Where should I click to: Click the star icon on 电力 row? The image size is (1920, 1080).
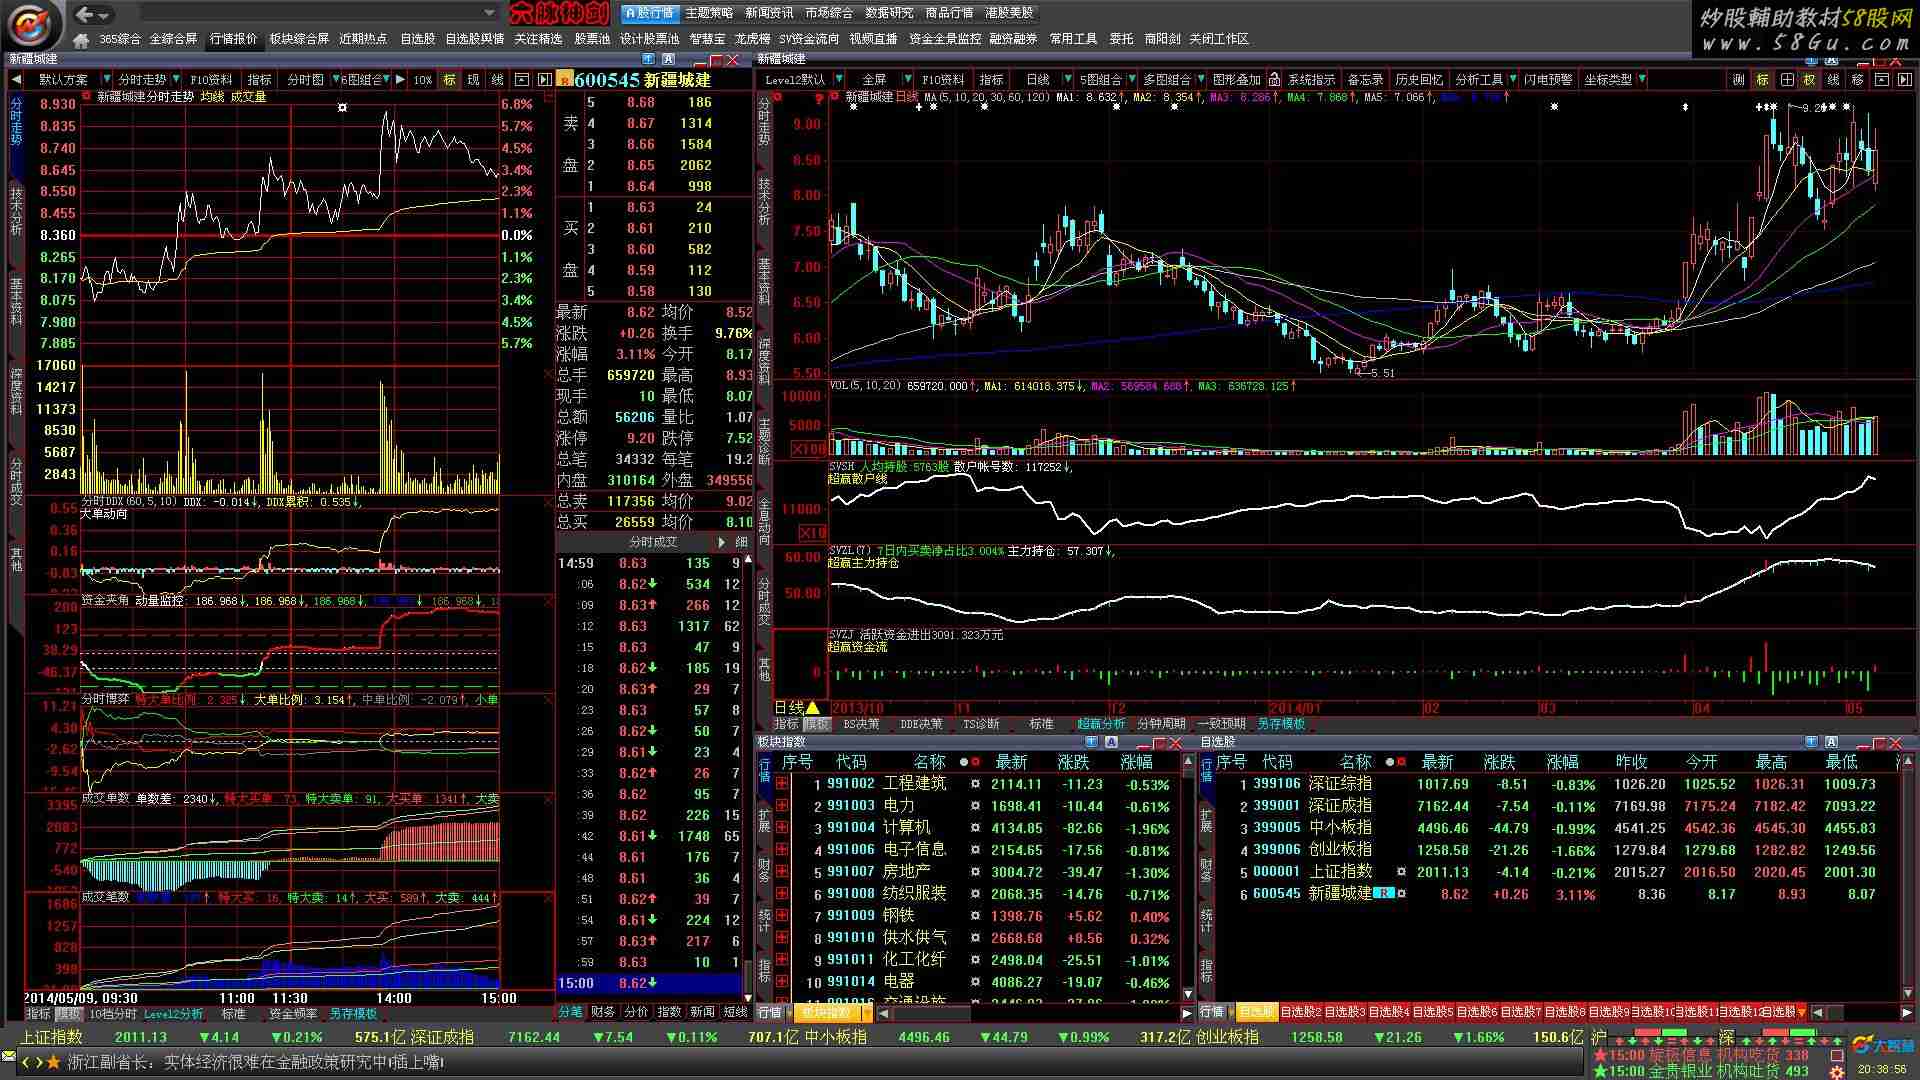click(x=975, y=806)
